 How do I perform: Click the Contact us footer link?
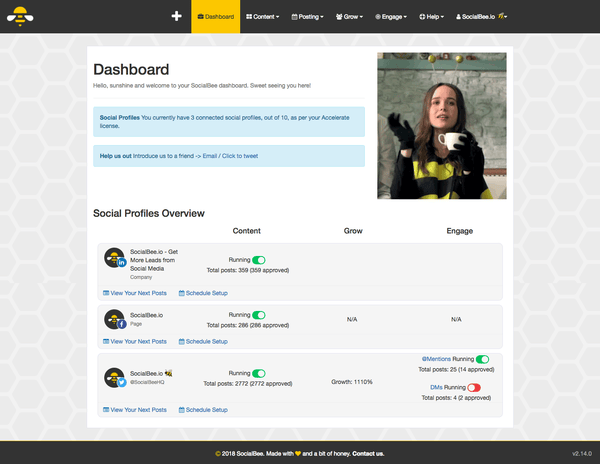point(368,454)
